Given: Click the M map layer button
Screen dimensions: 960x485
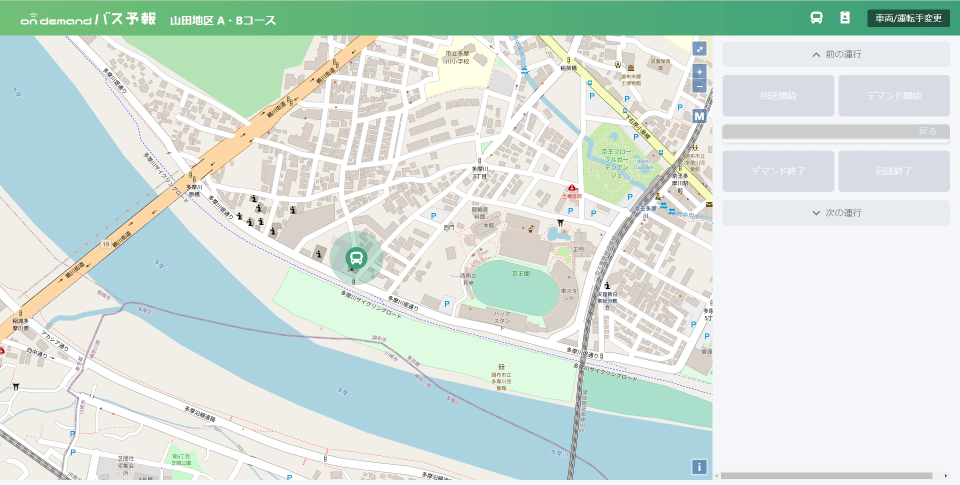Looking at the screenshot, I should 700,116.
